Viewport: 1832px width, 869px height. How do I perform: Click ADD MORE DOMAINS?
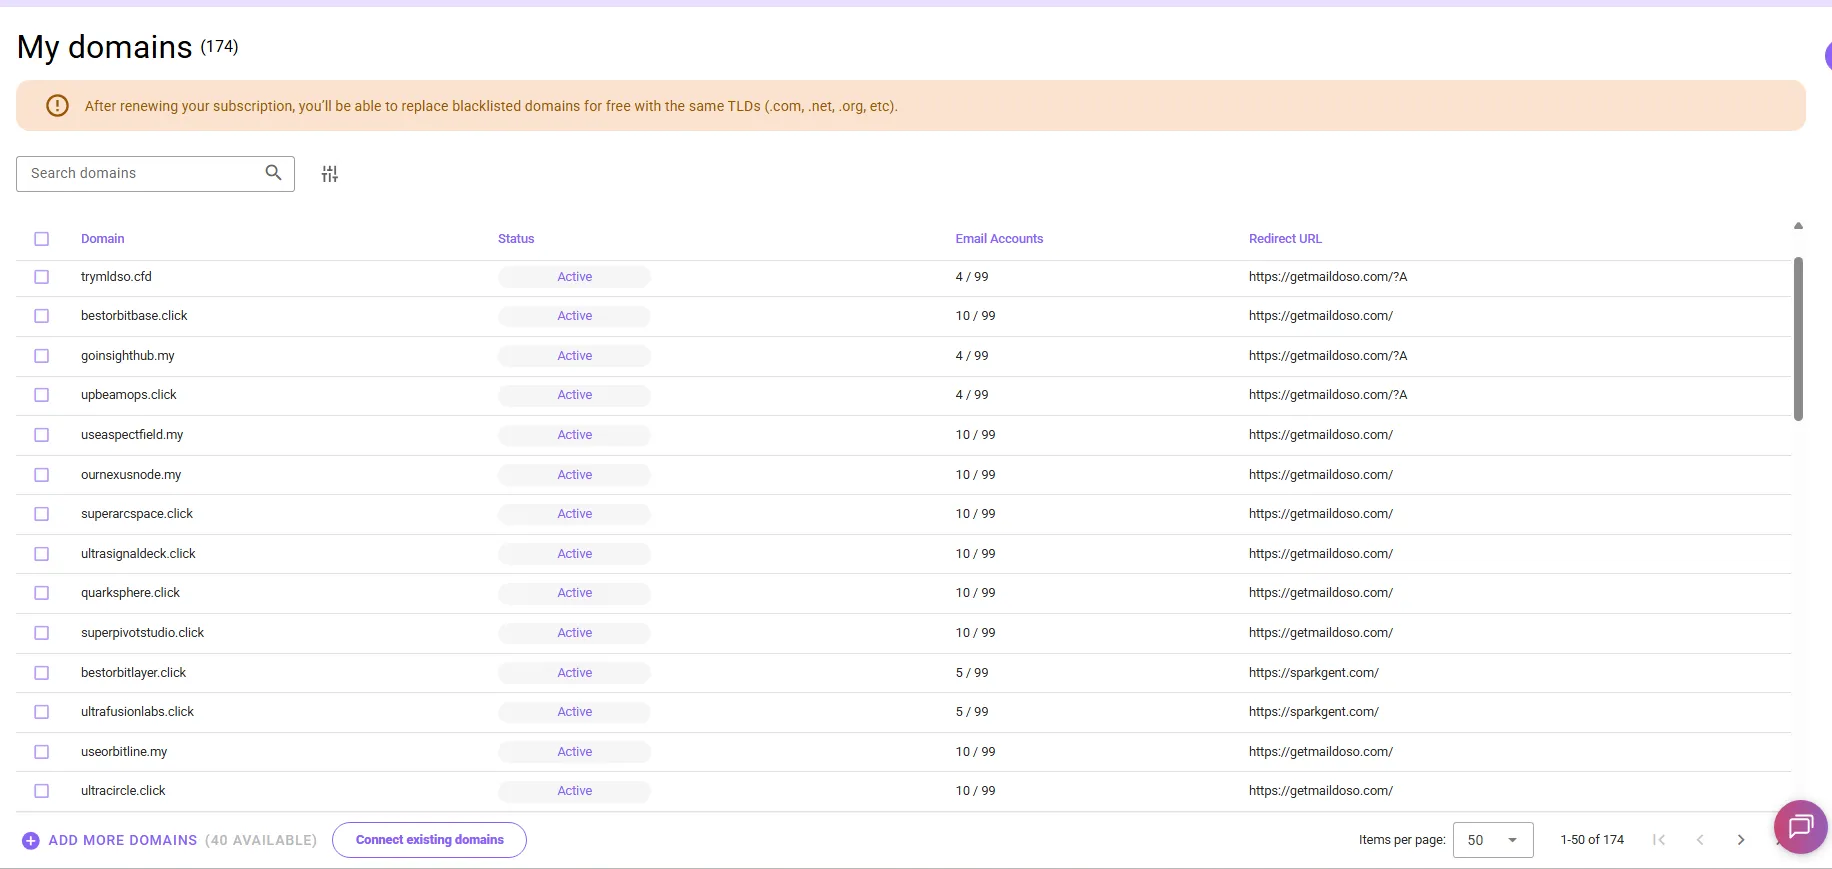123,841
